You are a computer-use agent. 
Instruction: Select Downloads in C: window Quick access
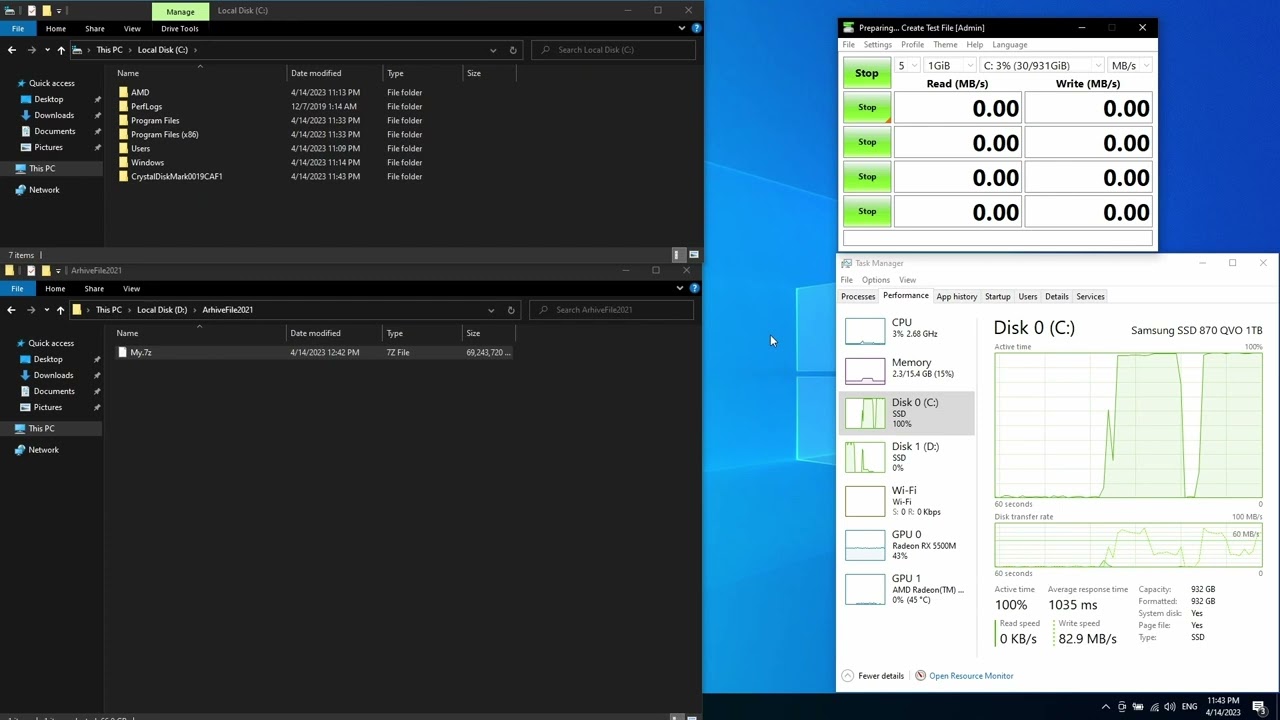[x=54, y=115]
